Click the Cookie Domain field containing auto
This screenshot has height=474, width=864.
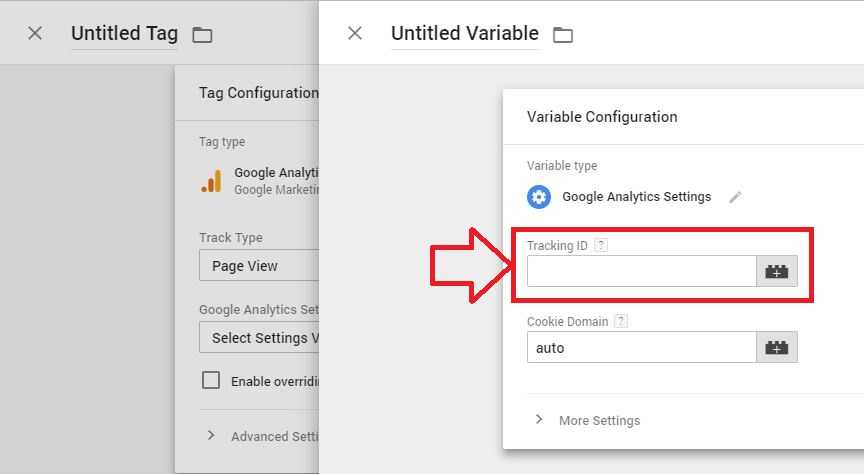(x=641, y=347)
